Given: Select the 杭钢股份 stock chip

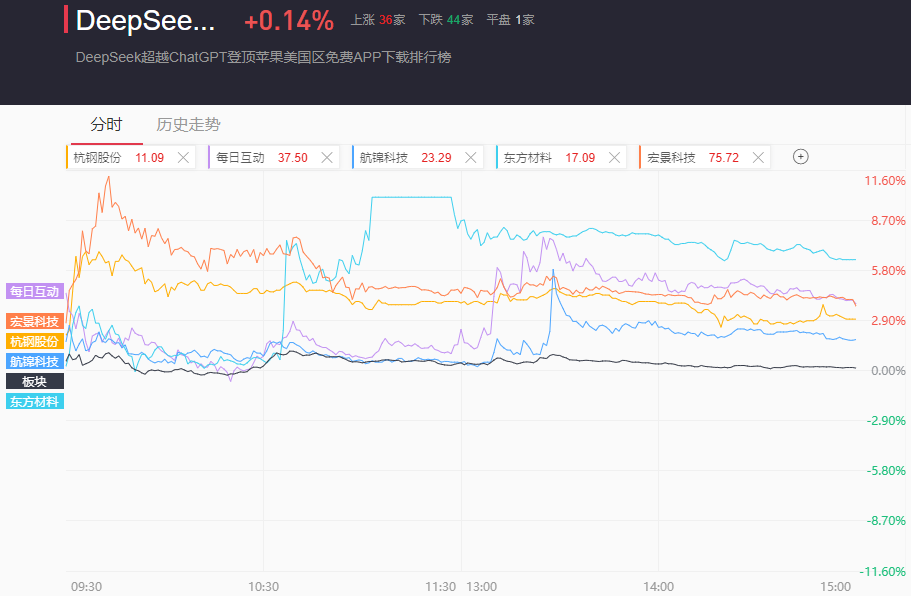Looking at the screenshot, I should point(130,157).
